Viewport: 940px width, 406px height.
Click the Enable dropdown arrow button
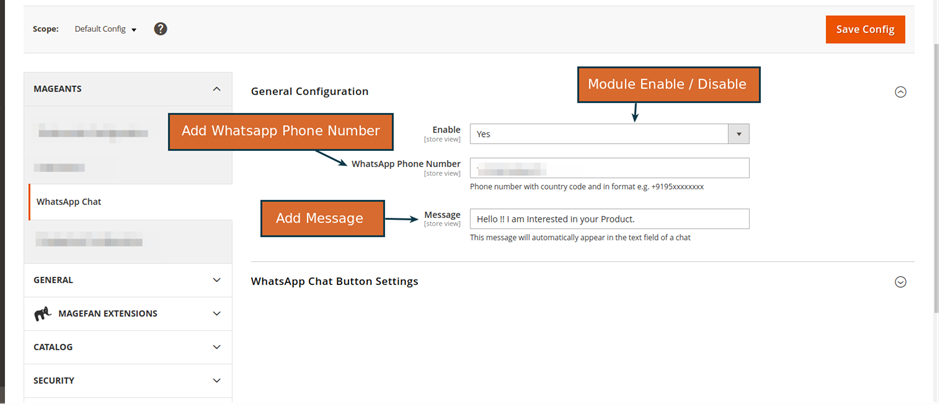[739, 134]
